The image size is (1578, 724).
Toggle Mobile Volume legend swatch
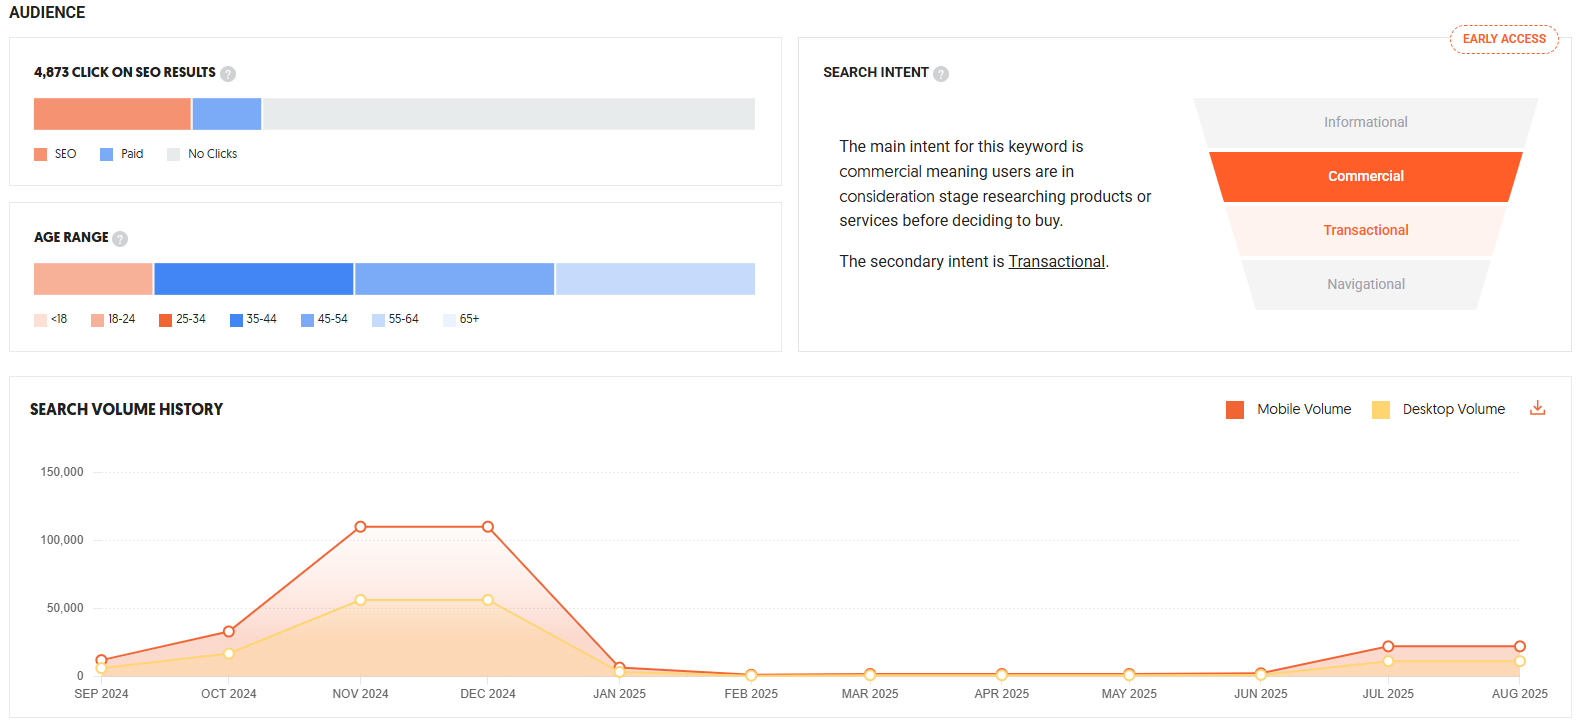coord(1235,410)
